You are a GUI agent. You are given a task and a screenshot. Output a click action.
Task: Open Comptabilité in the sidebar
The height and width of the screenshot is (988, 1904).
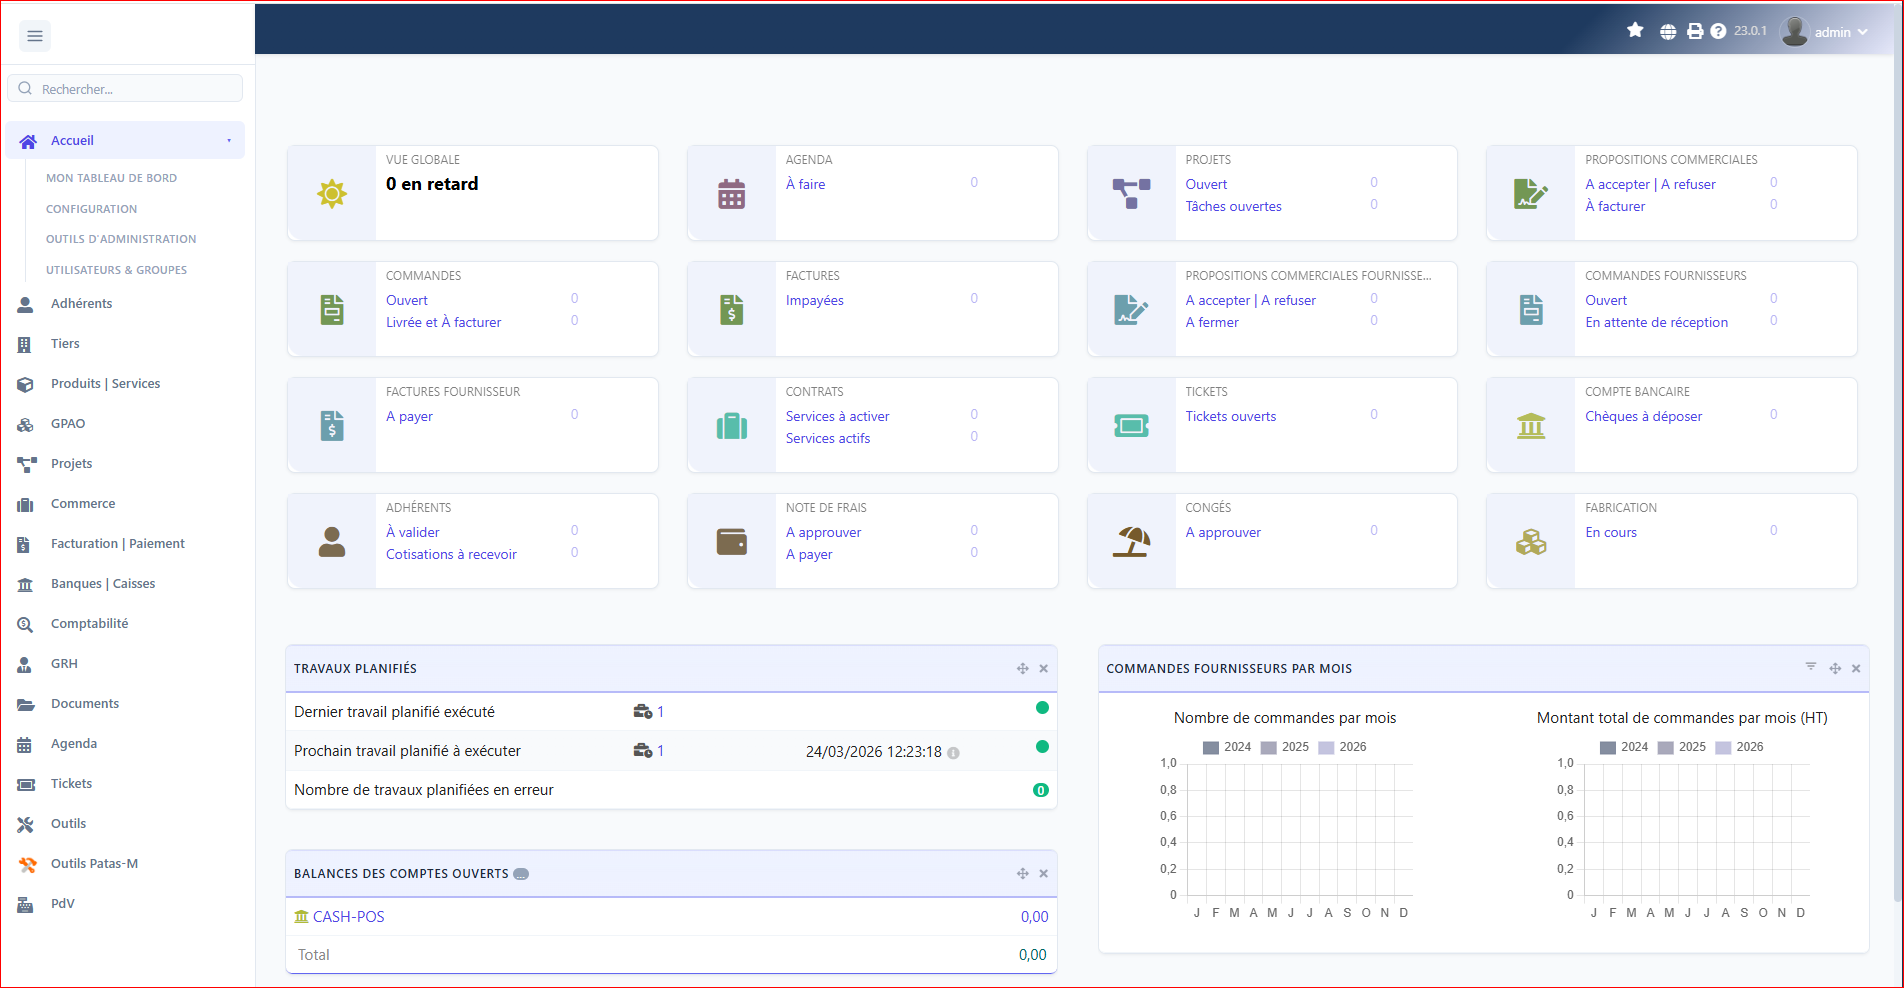point(89,624)
